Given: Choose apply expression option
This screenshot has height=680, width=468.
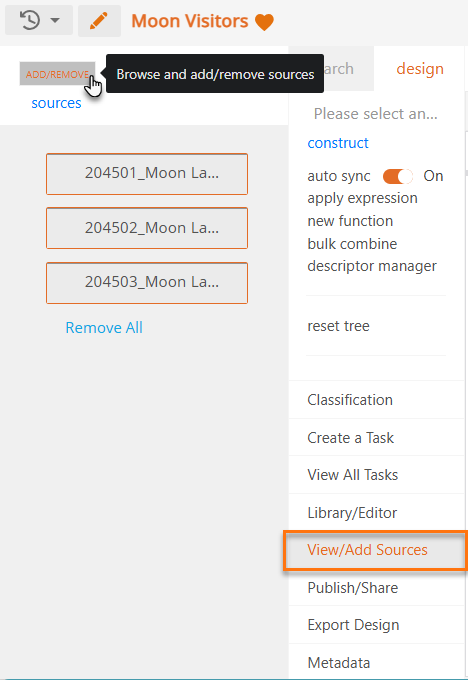Looking at the screenshot, I should (363, 198).
